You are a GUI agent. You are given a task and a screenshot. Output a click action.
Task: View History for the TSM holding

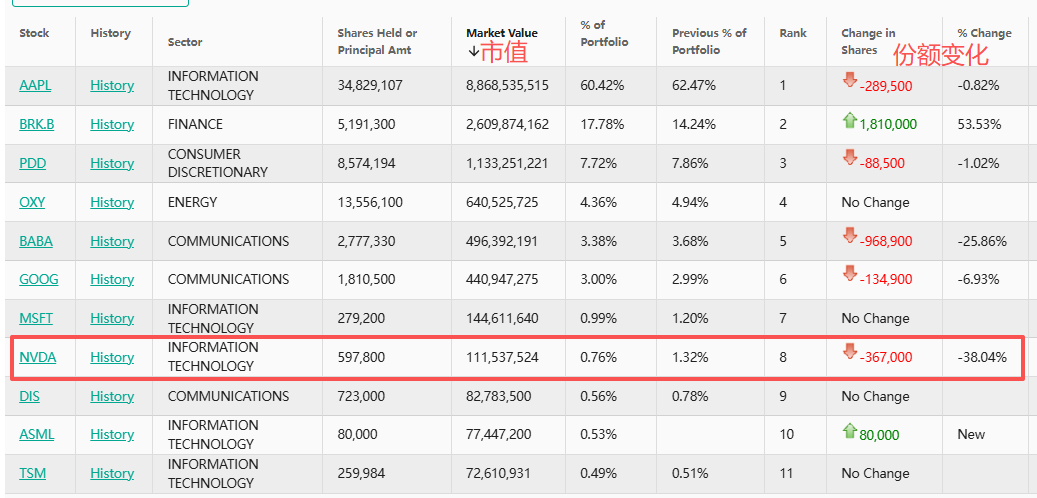(x=112, y=474)
